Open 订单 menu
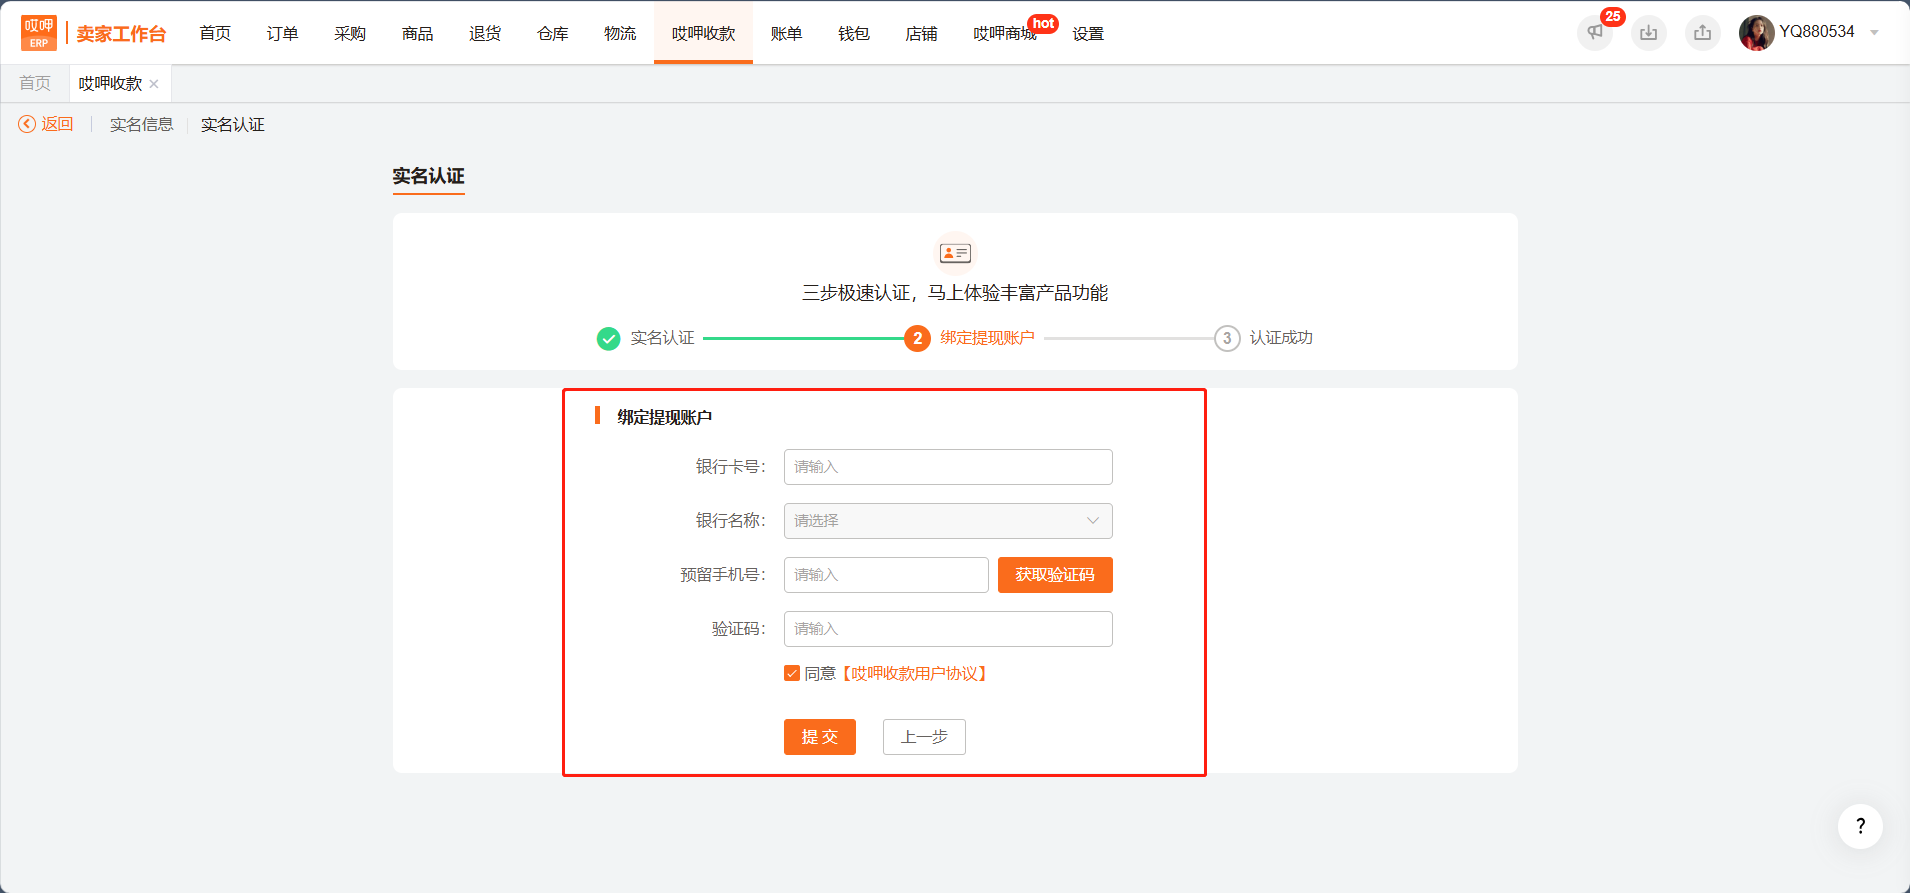 283,33
